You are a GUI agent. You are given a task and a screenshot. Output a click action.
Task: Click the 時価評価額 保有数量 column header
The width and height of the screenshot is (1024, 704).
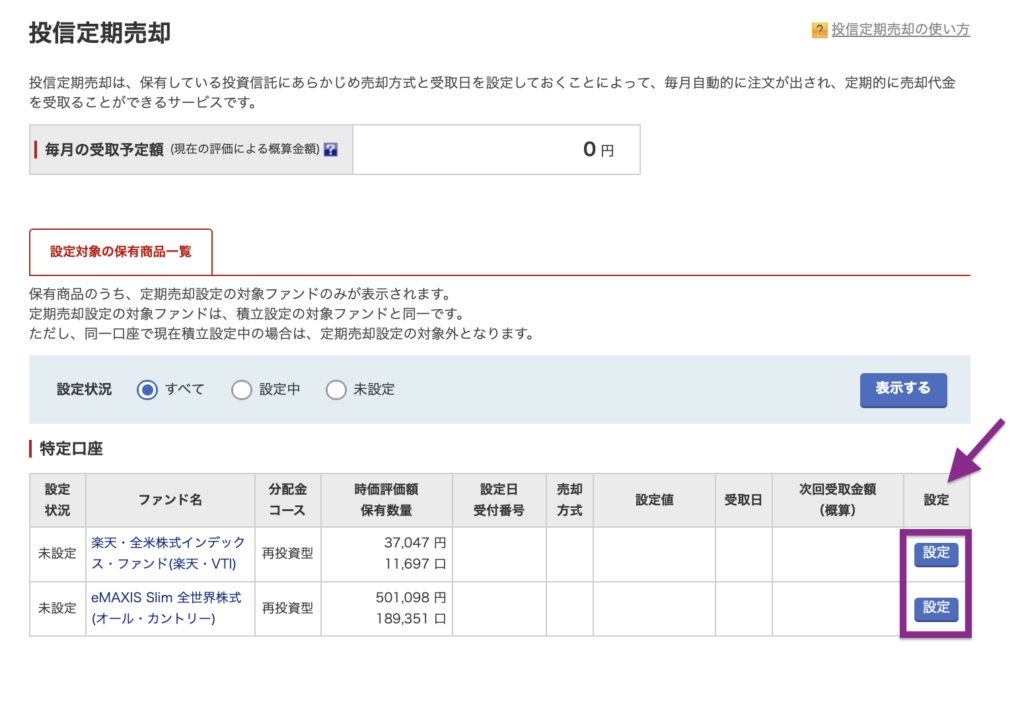(x=386, y=499)
